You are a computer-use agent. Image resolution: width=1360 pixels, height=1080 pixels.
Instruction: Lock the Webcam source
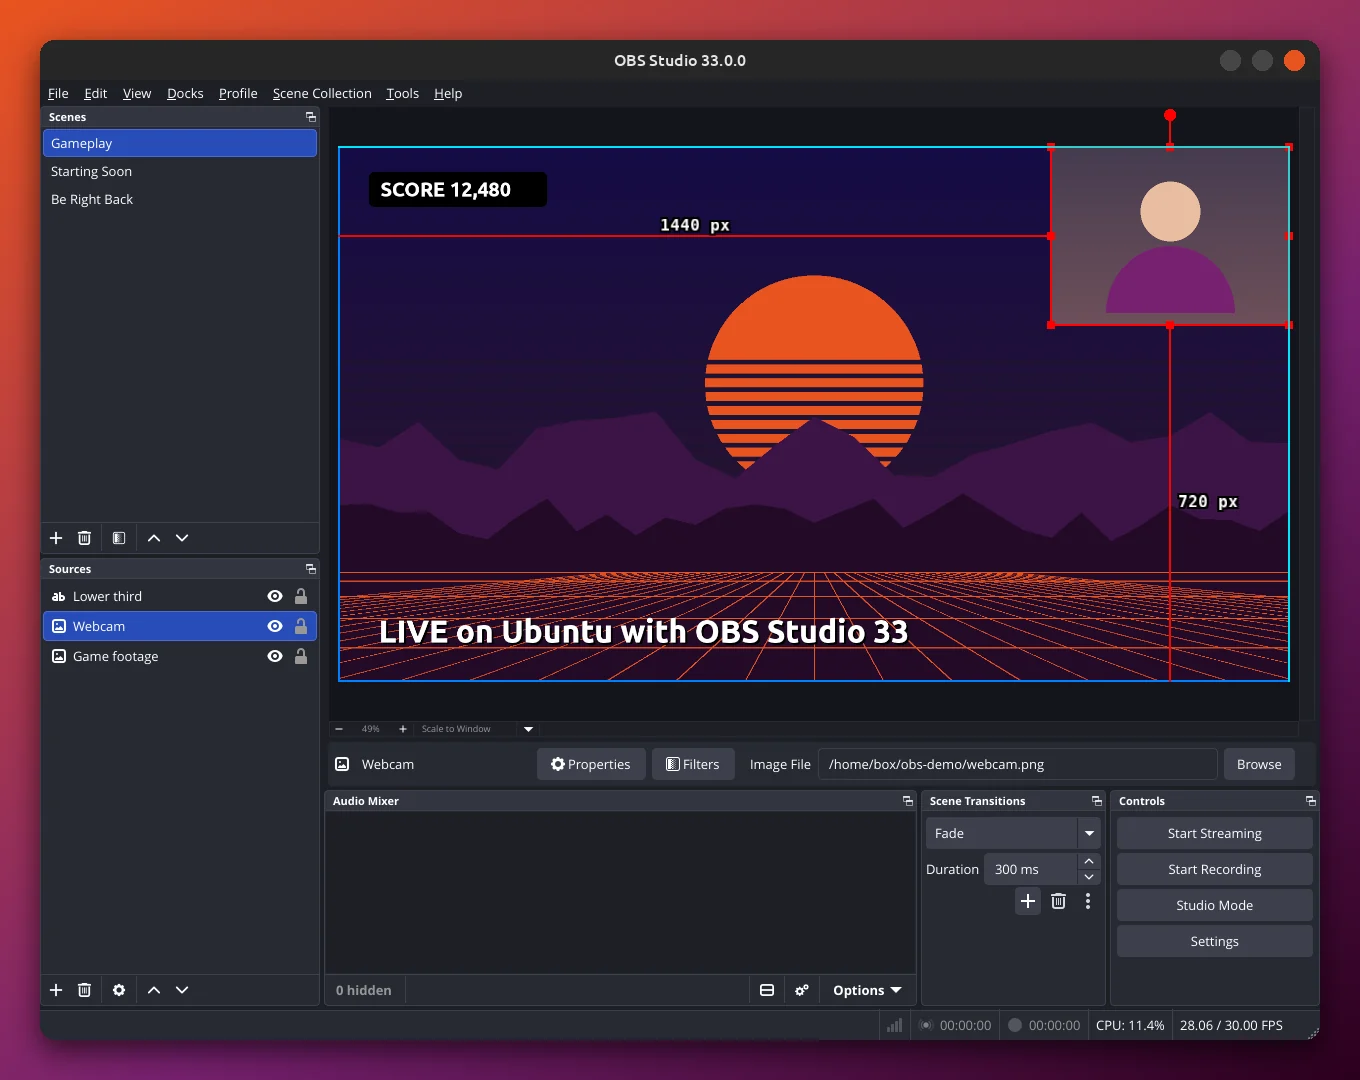[301, 626]
